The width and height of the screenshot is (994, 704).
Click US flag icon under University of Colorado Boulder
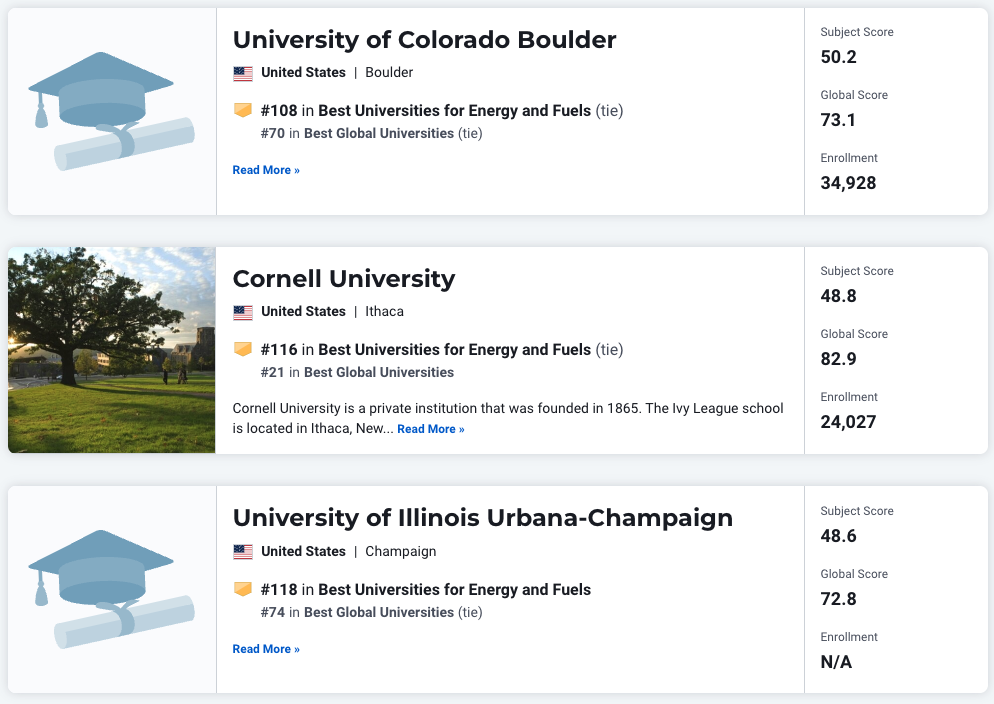point(243,73)
